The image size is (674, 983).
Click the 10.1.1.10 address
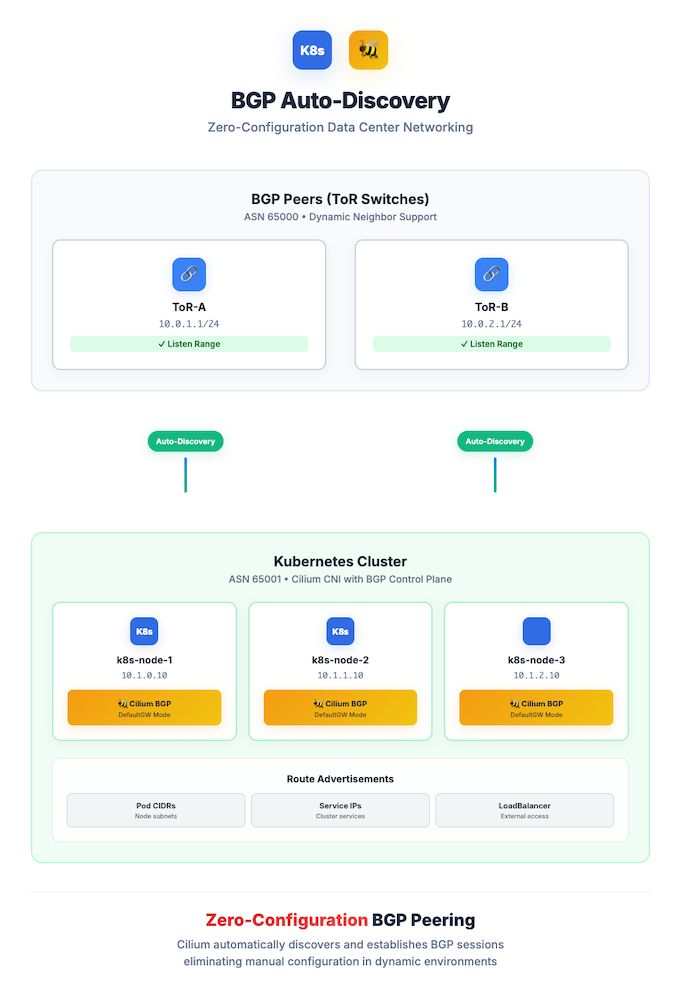(340, 676)
